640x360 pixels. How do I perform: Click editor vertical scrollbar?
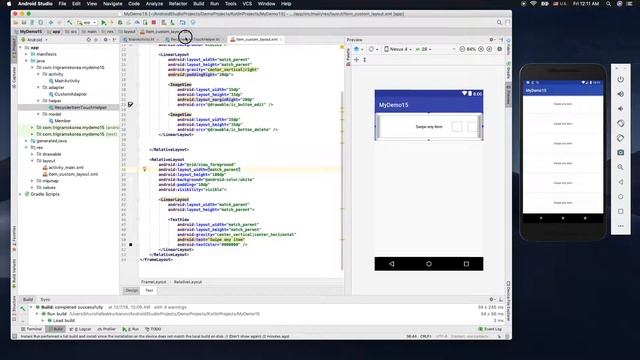coord(342,180)
